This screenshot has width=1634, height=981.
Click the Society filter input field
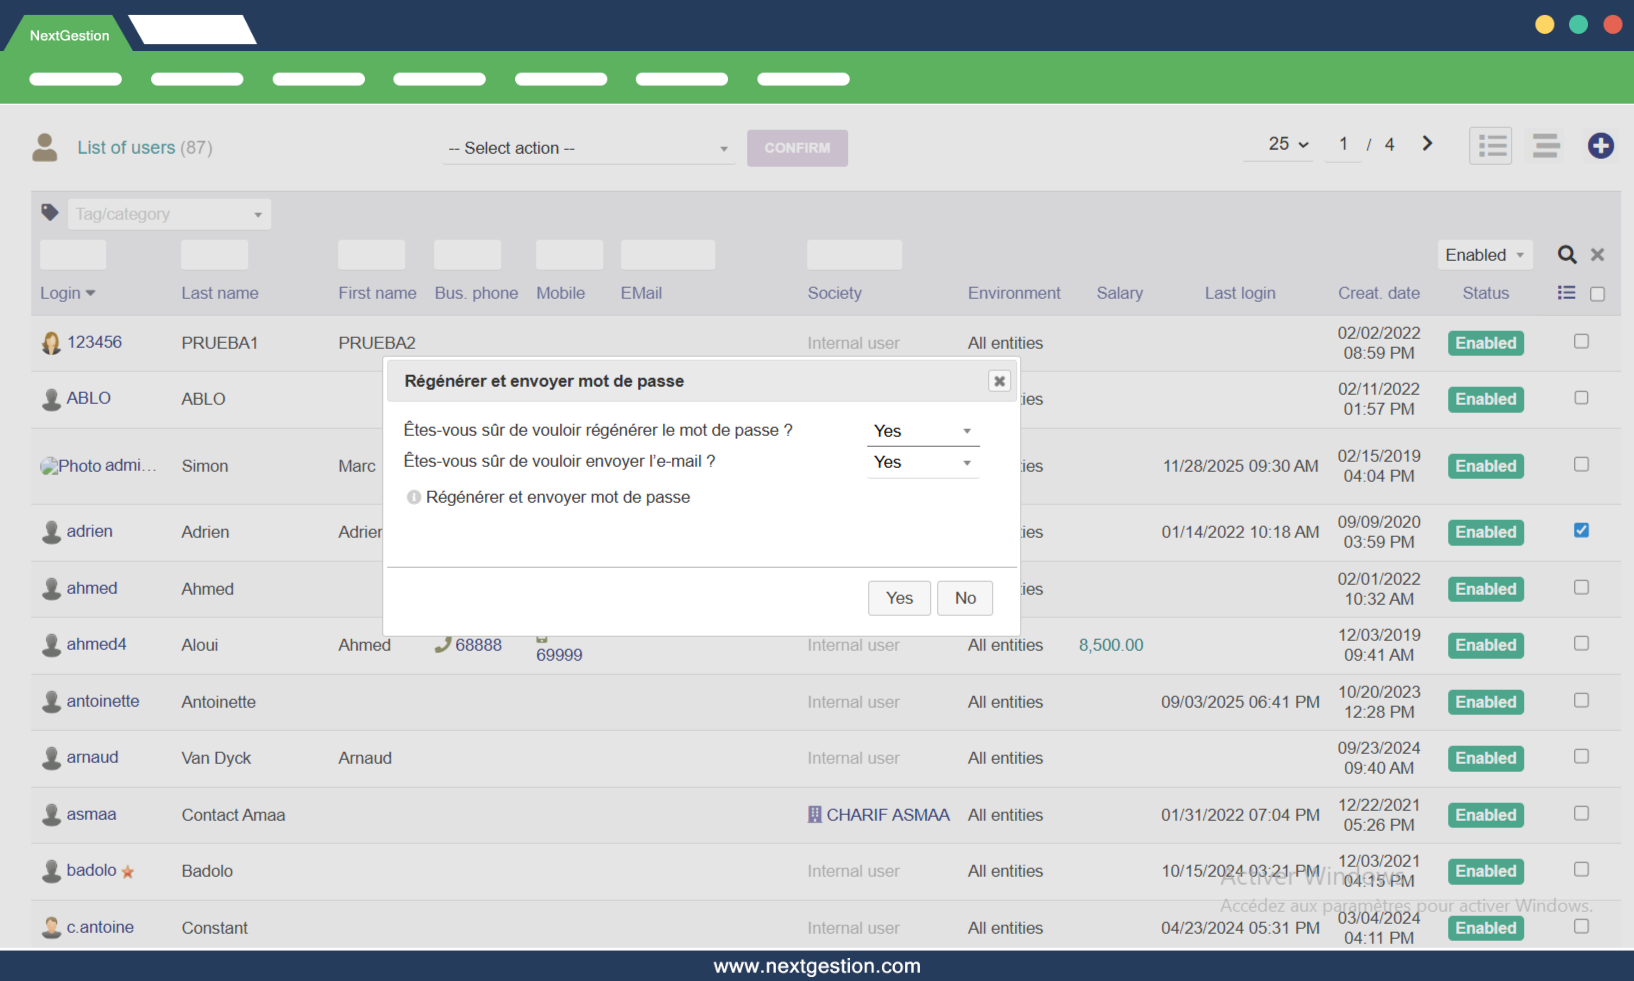pyautogui.click(x=854, y=255)
